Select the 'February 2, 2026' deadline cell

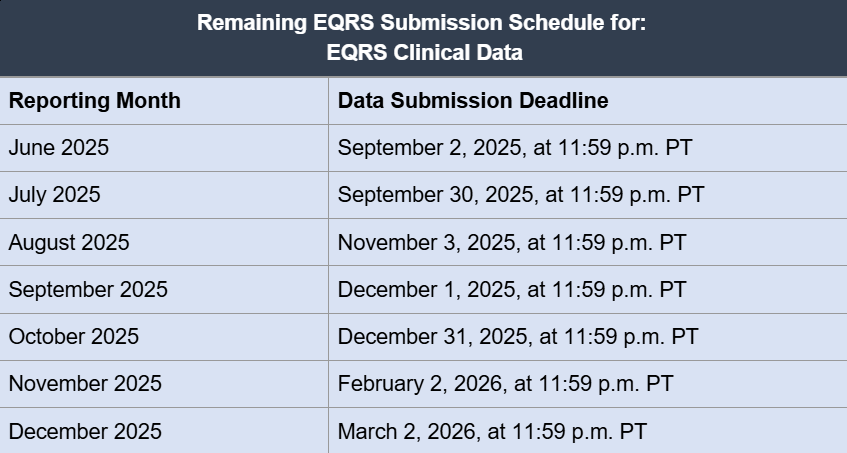pos(505,384)
